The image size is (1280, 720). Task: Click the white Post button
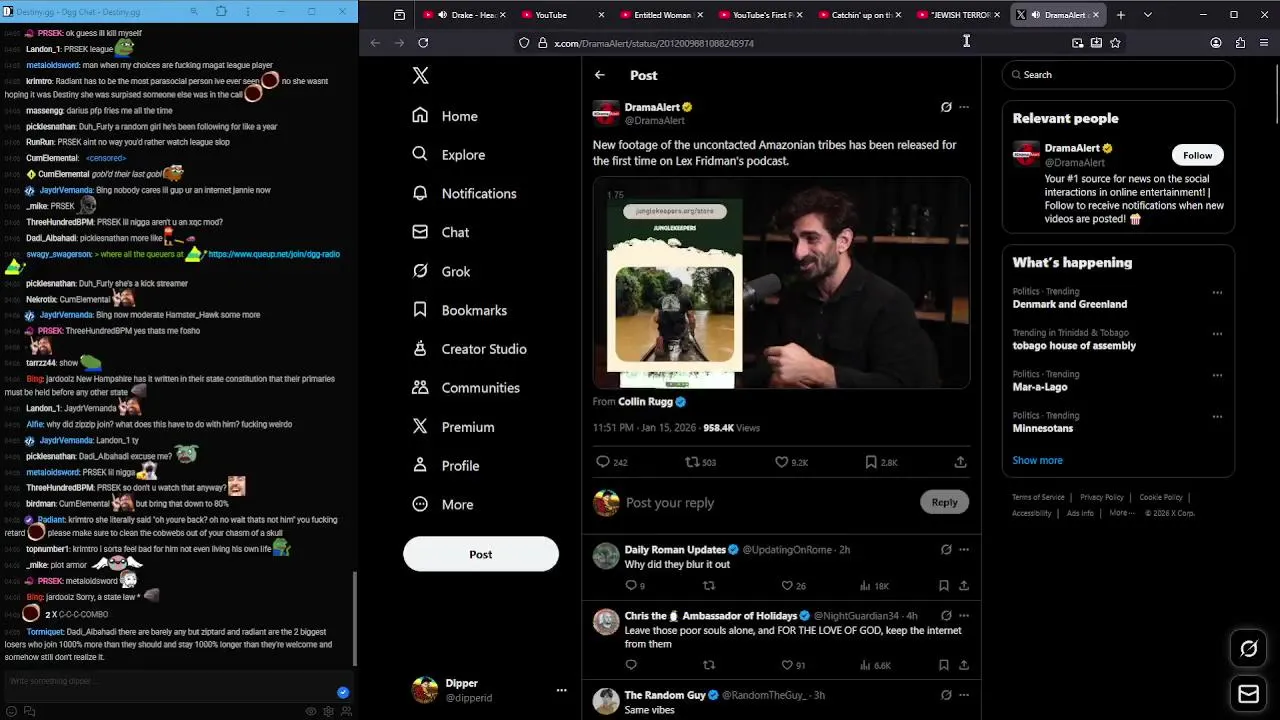click(x=481, y=554)
